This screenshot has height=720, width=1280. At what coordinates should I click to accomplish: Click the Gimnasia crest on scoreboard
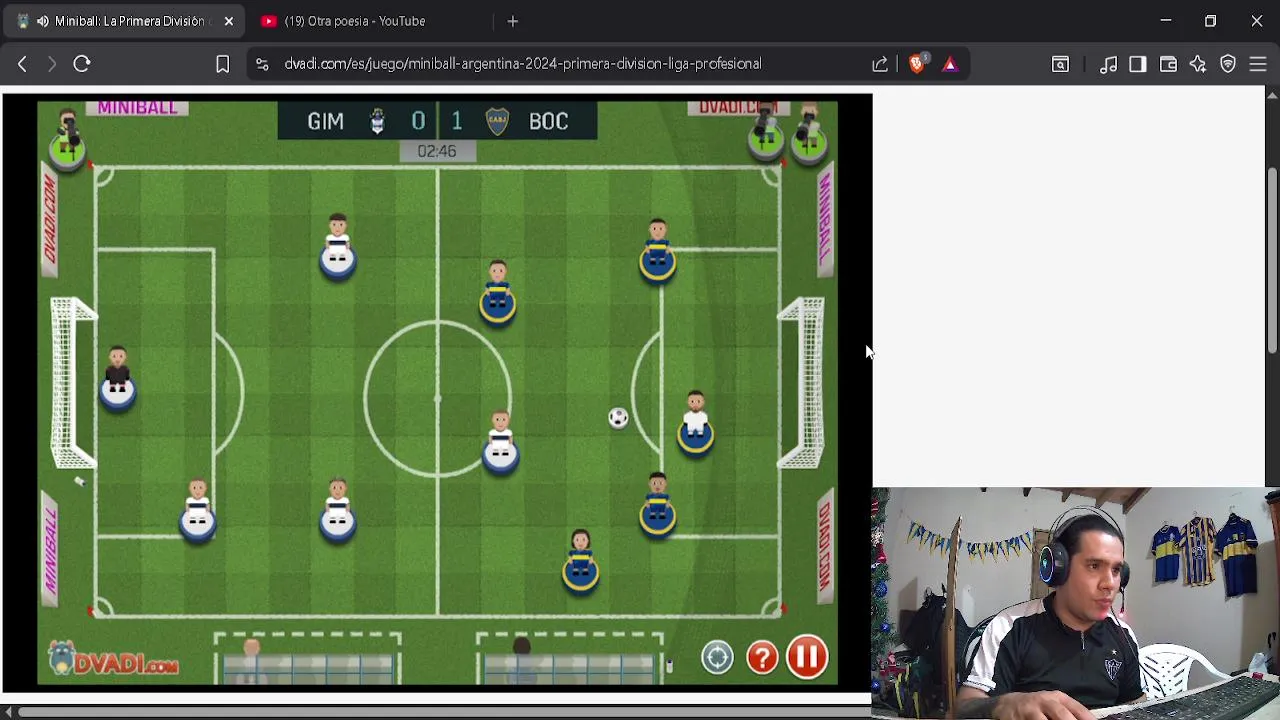click(x=377, y=121)
